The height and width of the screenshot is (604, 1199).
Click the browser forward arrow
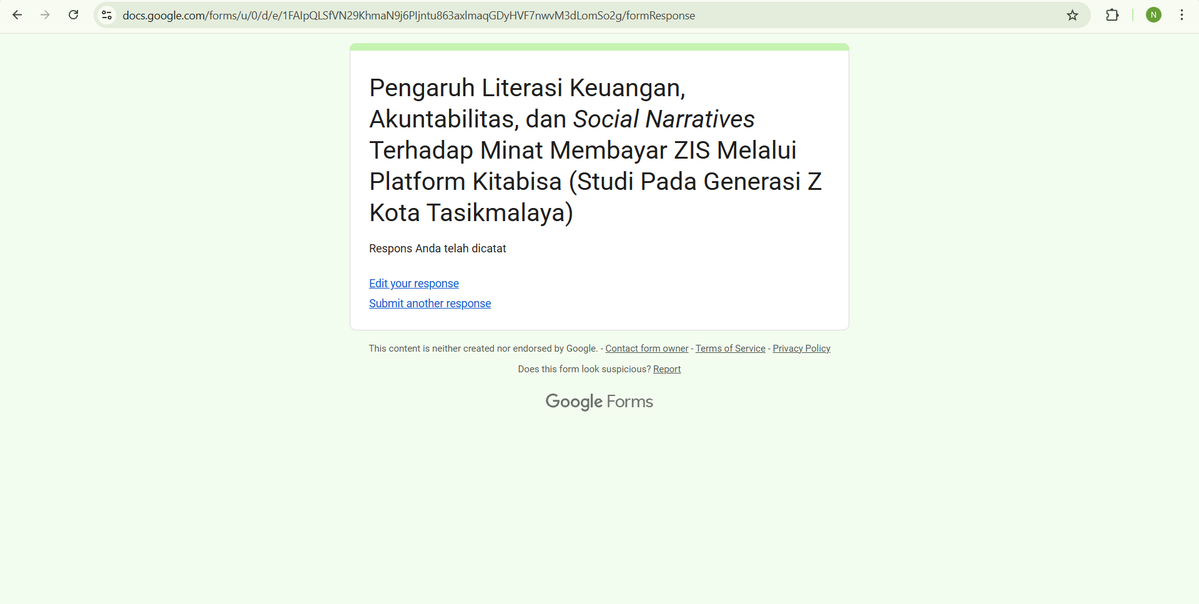pyautogui.click(x=45, y=15)
